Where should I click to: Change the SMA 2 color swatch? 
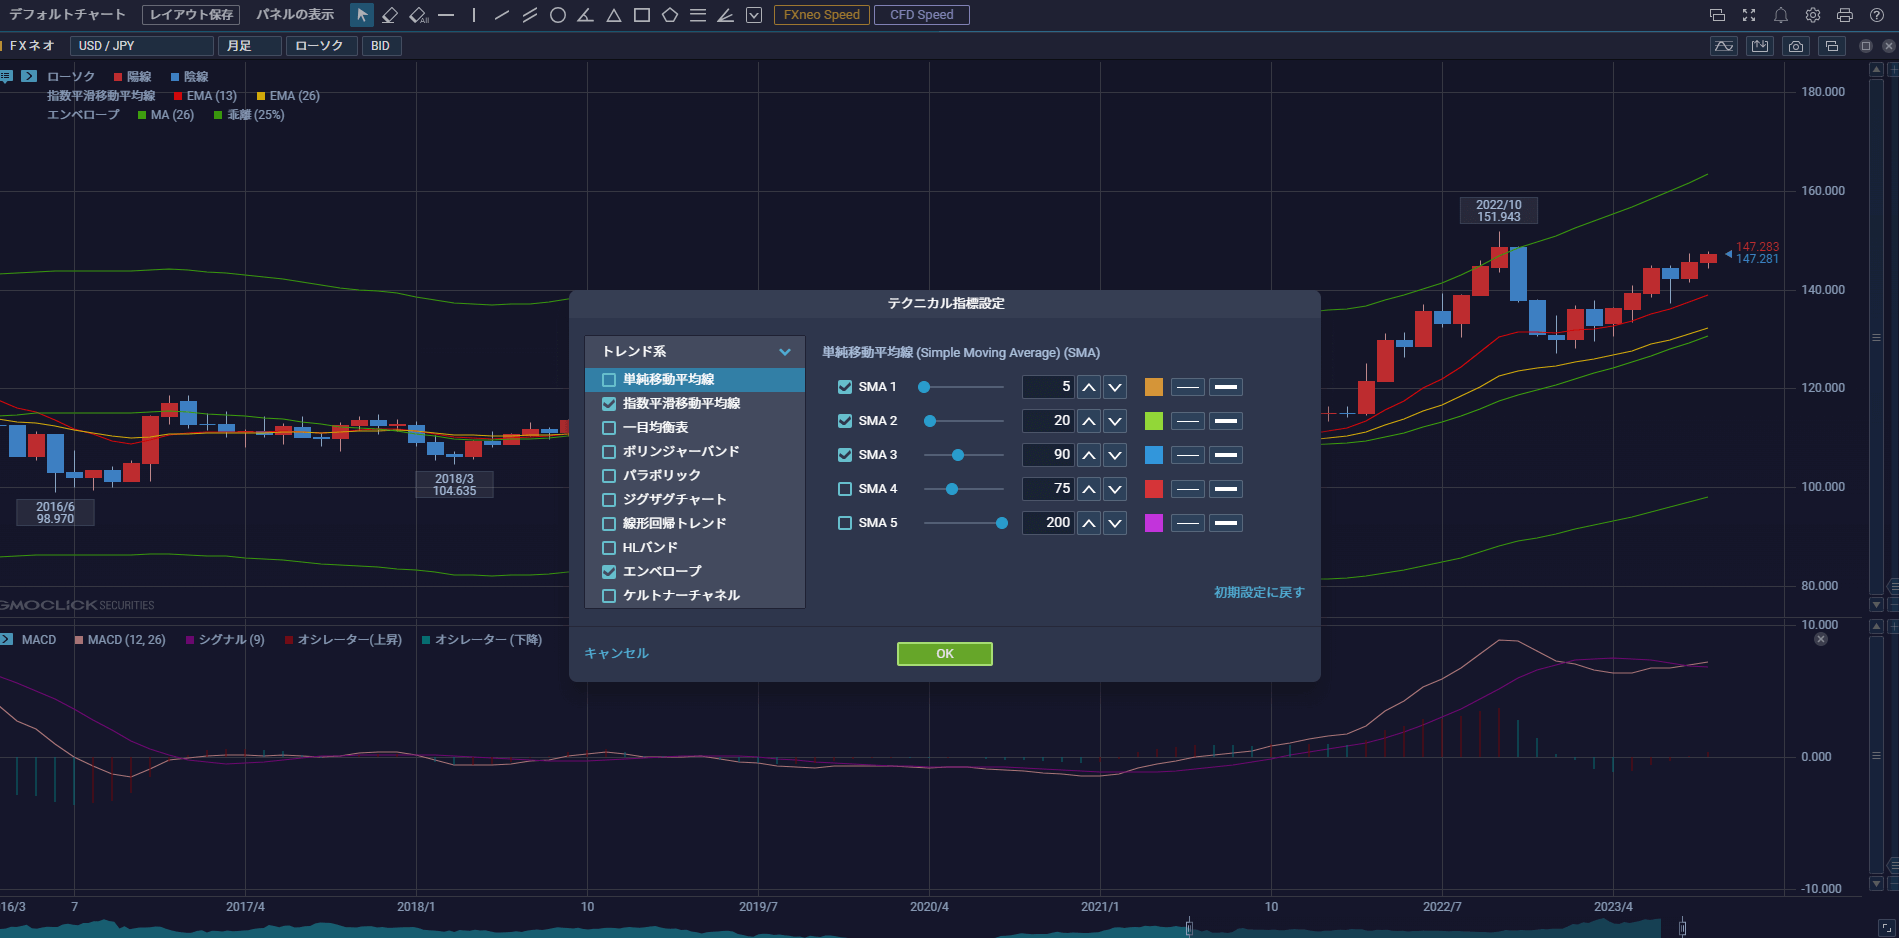click(1154, 420)
